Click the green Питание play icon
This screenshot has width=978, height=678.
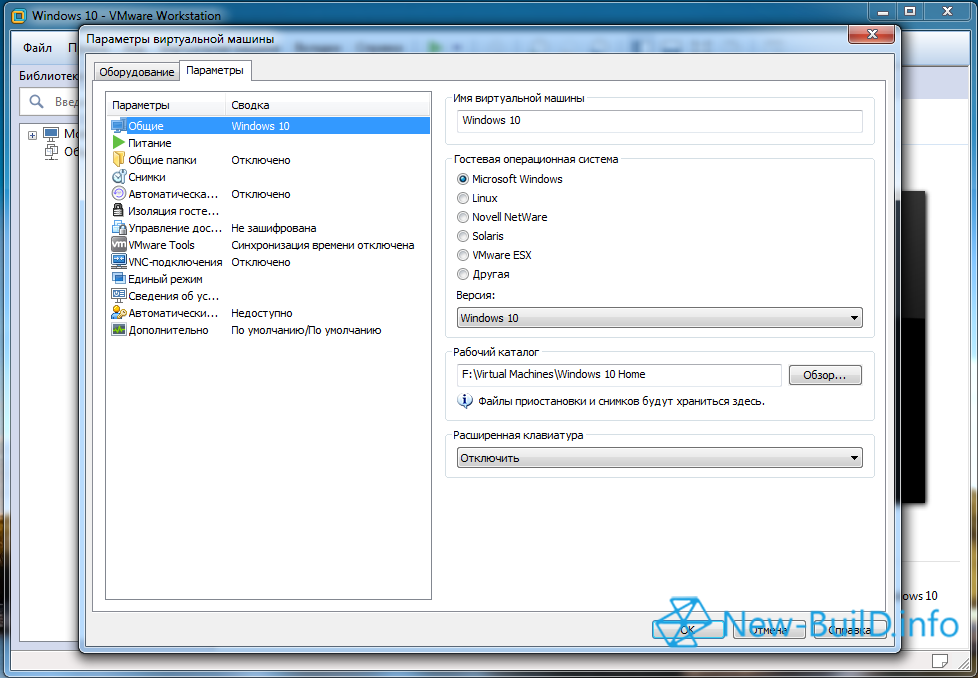coord(119,142)
